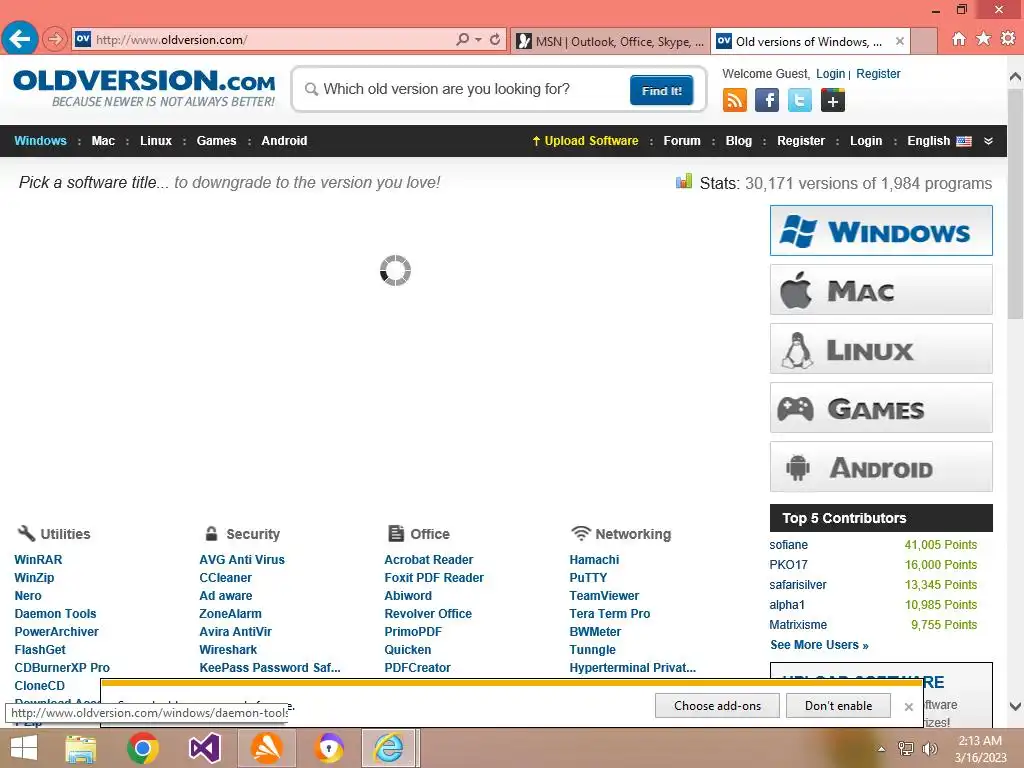The image size is (1024, 768).
Task: Click the Linux nav menu item
Action: click(x=156, y=140)
